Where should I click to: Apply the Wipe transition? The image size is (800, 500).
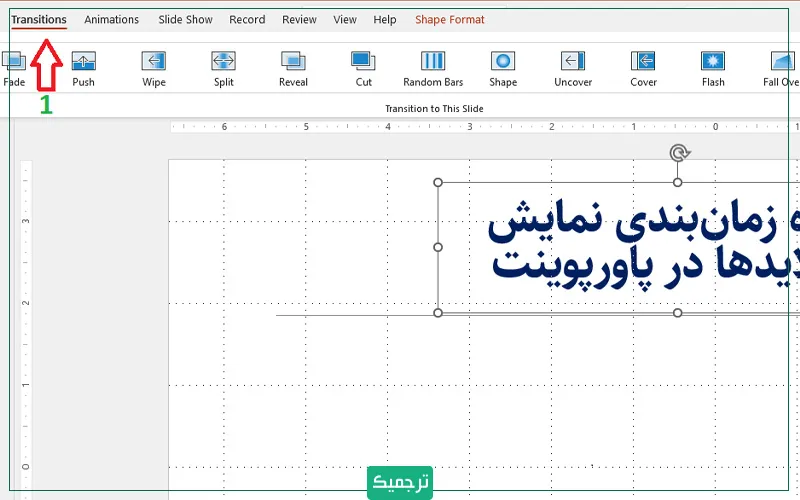click(154, 69)
